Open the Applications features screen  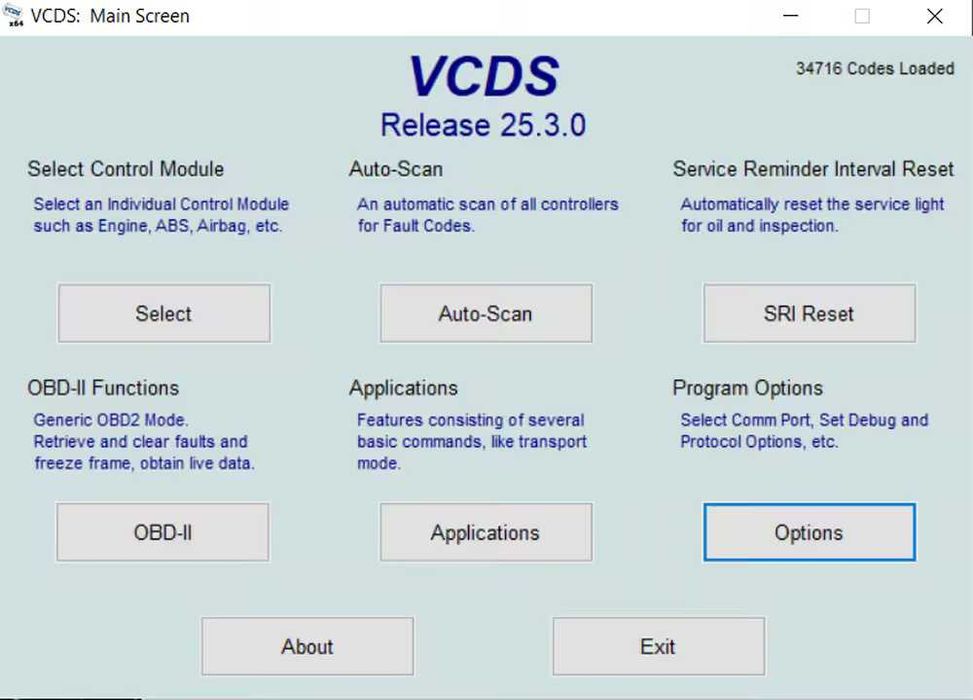tap(486, 532)
